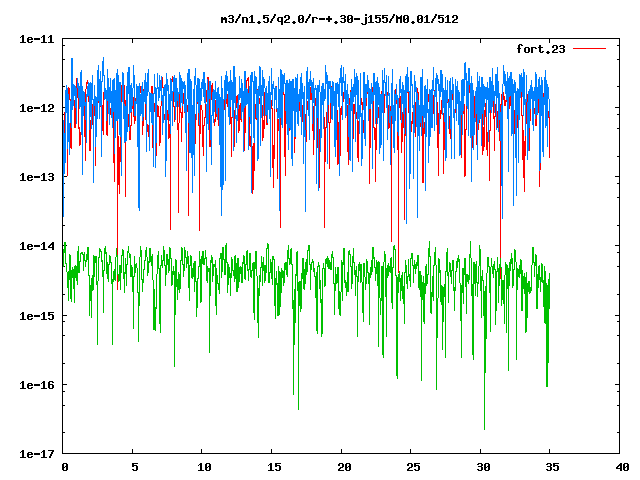Click the 1e-15 y-axis label

(37, 316)
